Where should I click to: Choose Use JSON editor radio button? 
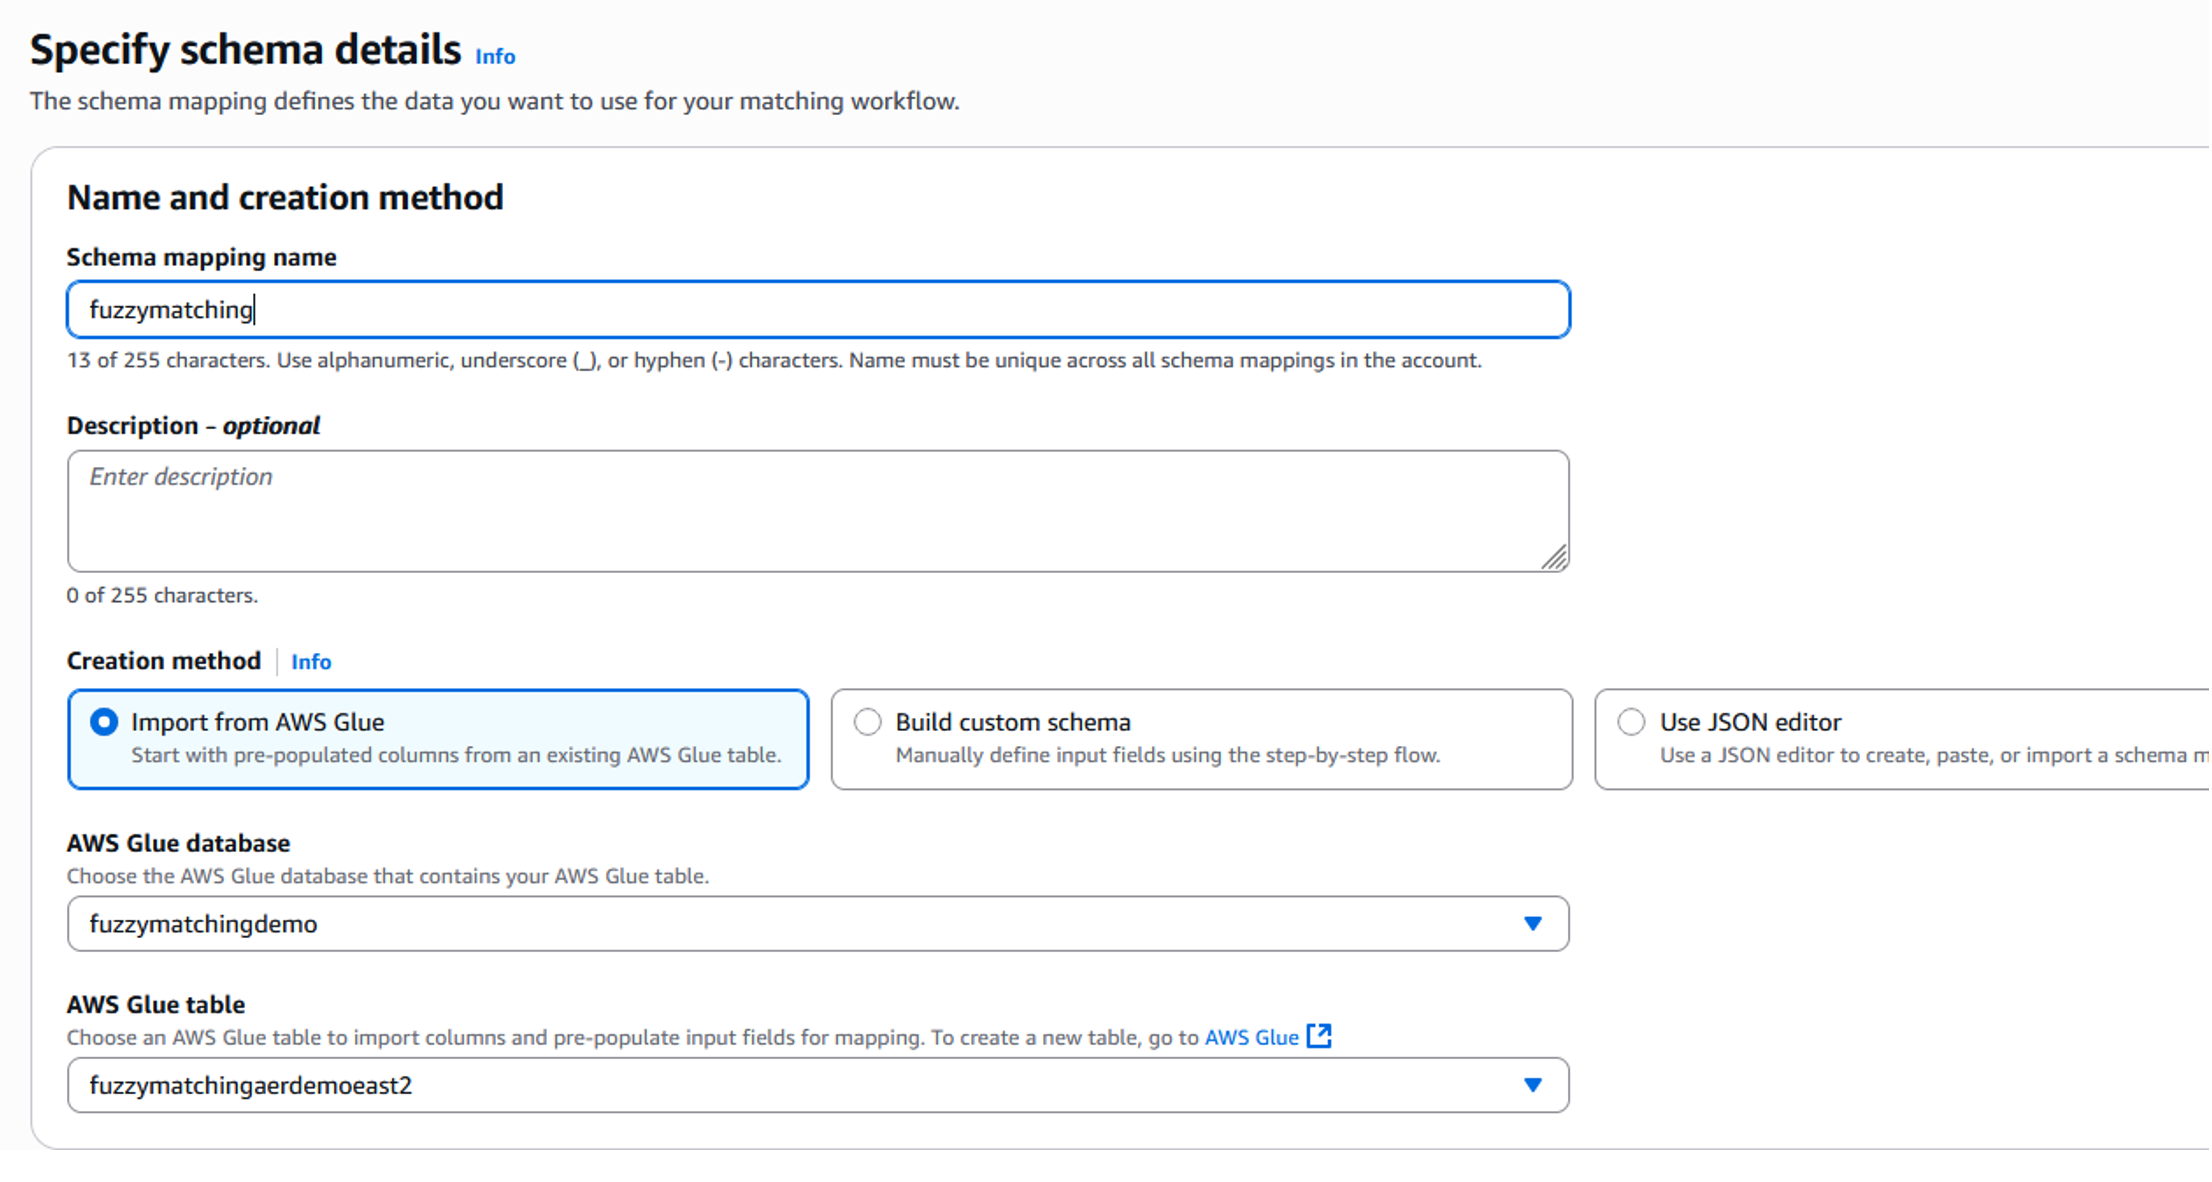[1631, 722]
